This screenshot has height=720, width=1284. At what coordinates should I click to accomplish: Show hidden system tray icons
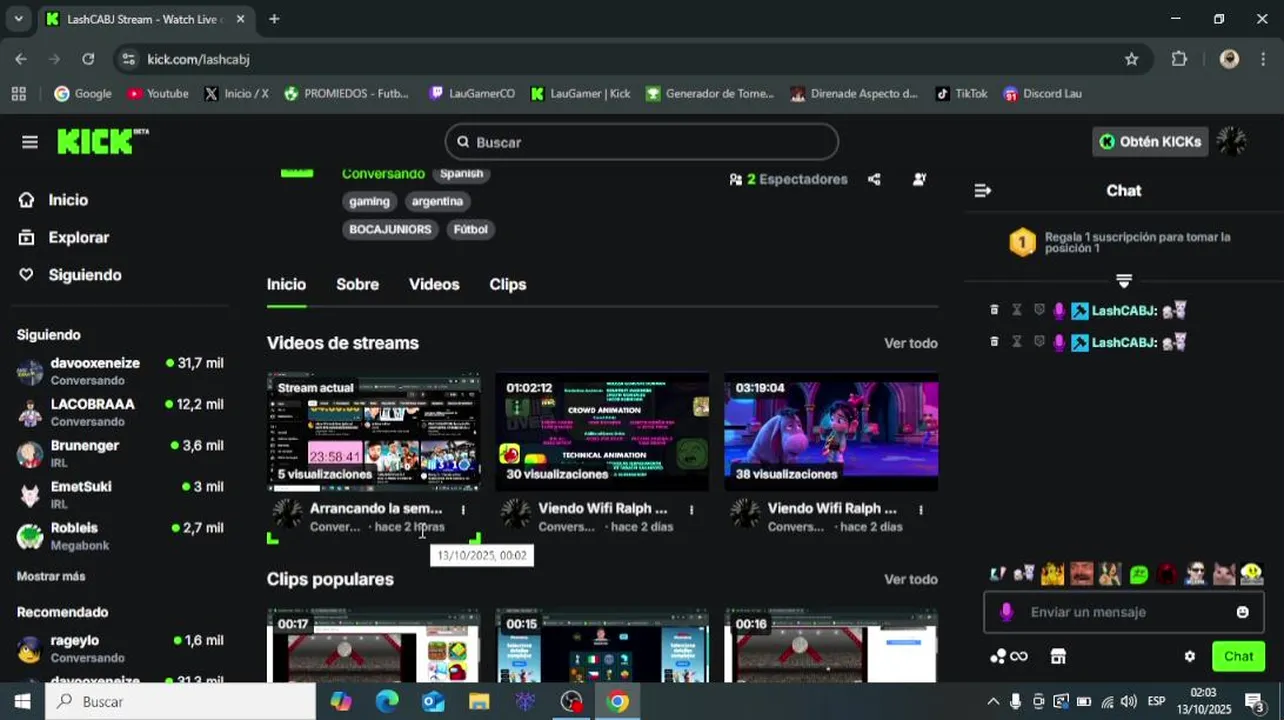click(992, 702)
